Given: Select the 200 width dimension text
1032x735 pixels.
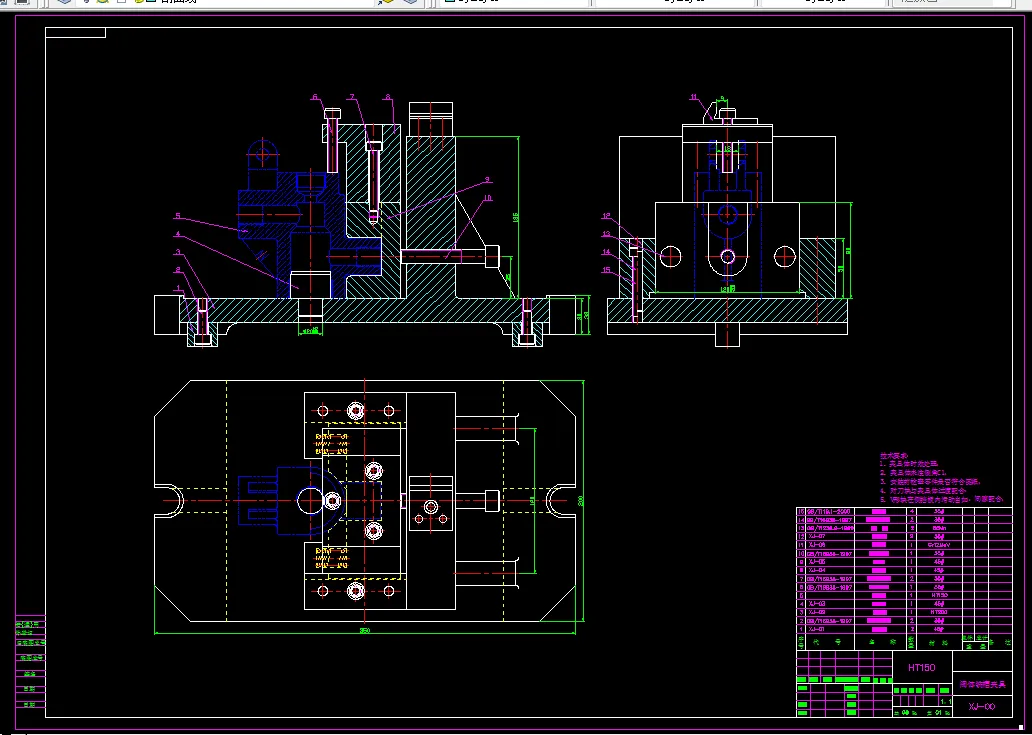Looking at the screenshot, I should coord(580,501).
